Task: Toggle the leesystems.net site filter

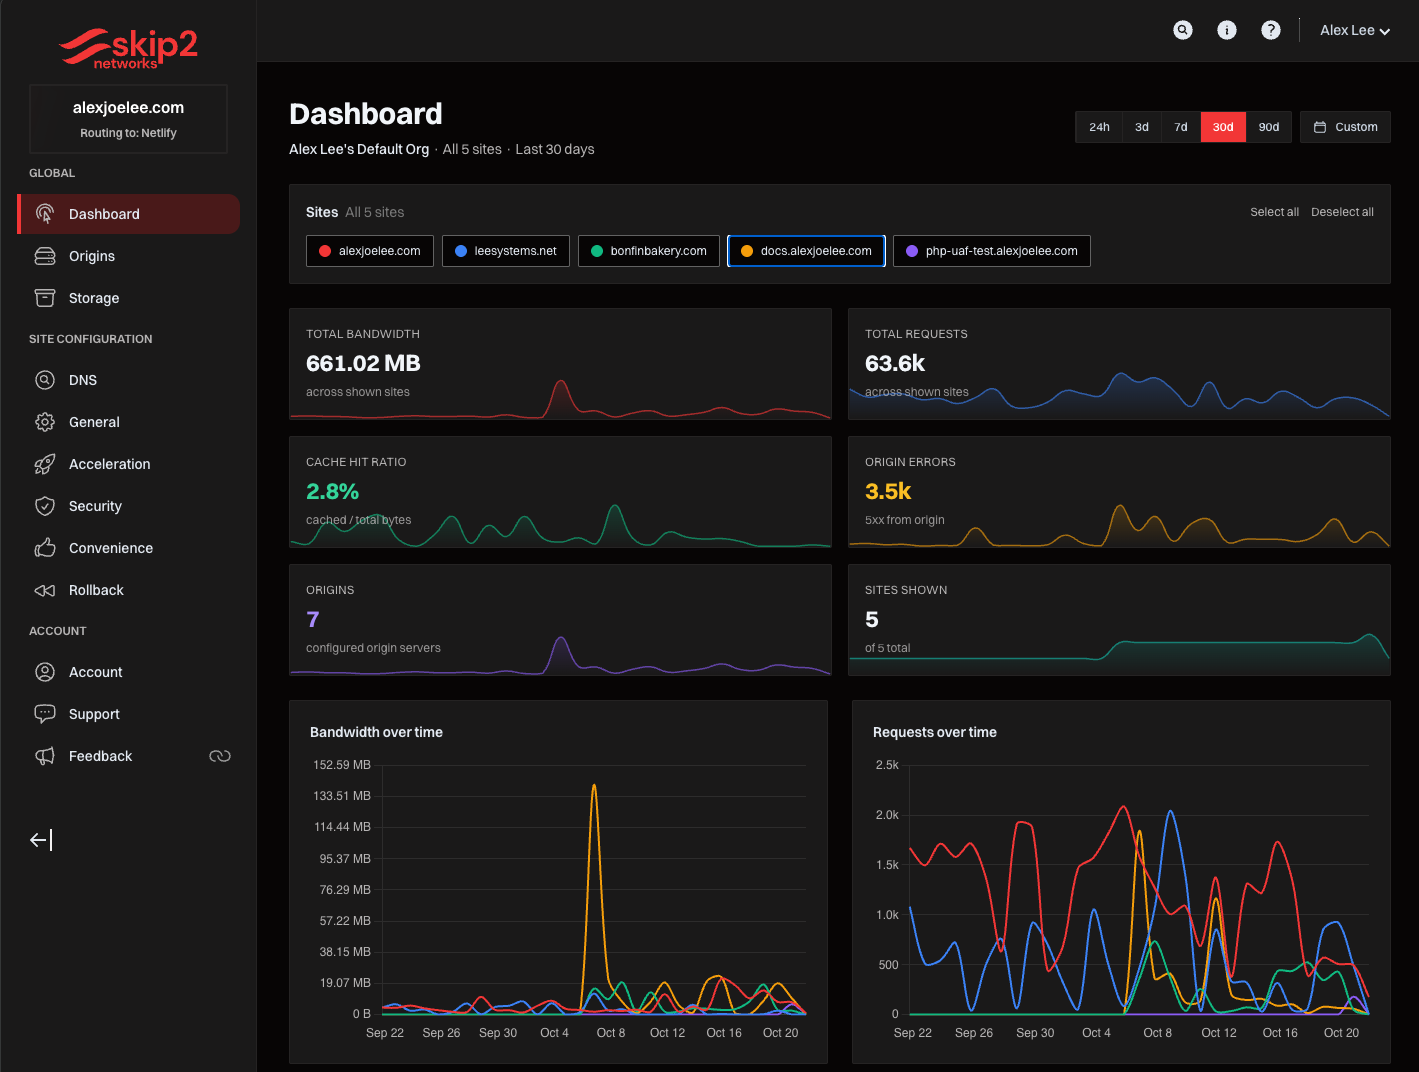Action: pyautogui.click(x=506, y=251)
